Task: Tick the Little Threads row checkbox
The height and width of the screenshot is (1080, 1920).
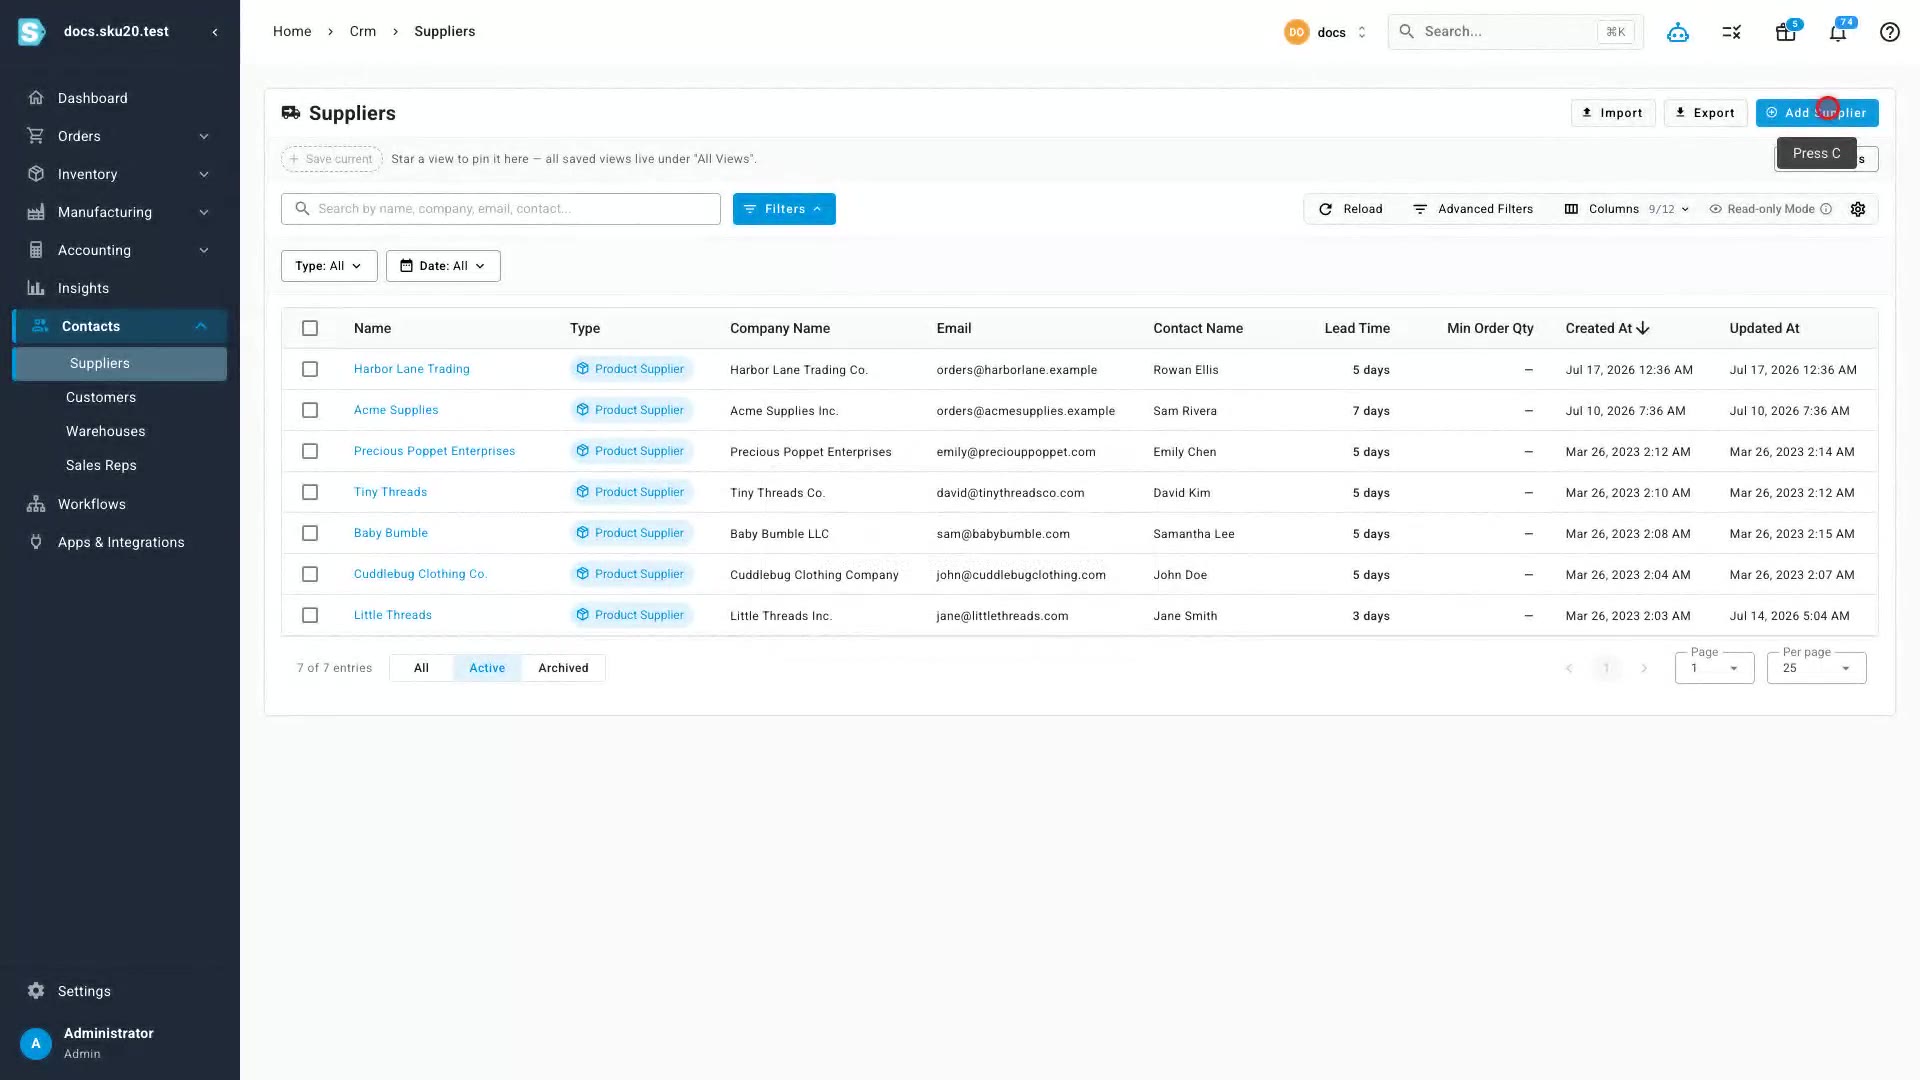Action: click(x=310, y=615)
